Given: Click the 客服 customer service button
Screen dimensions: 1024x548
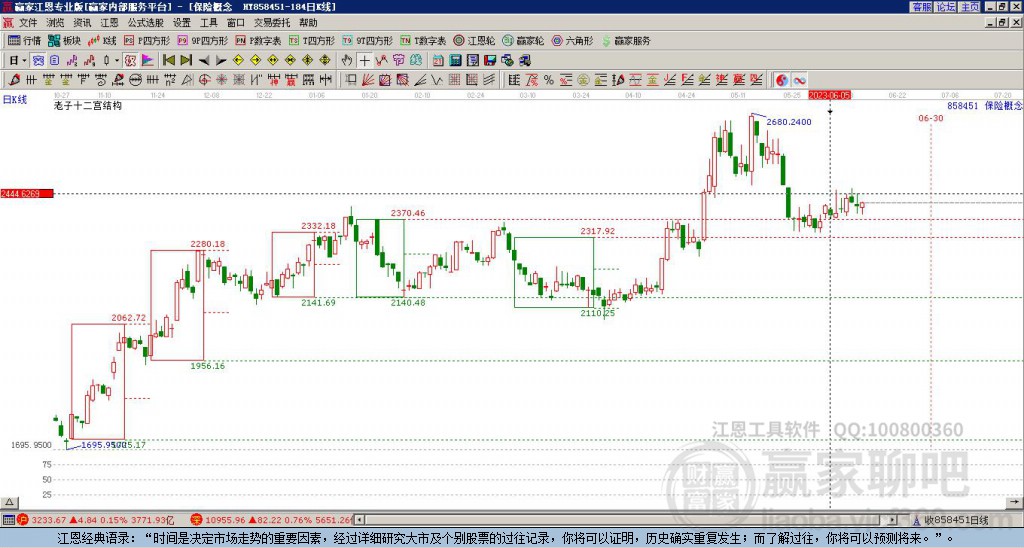Looking at the screenshot, I should tap(921, 7).
